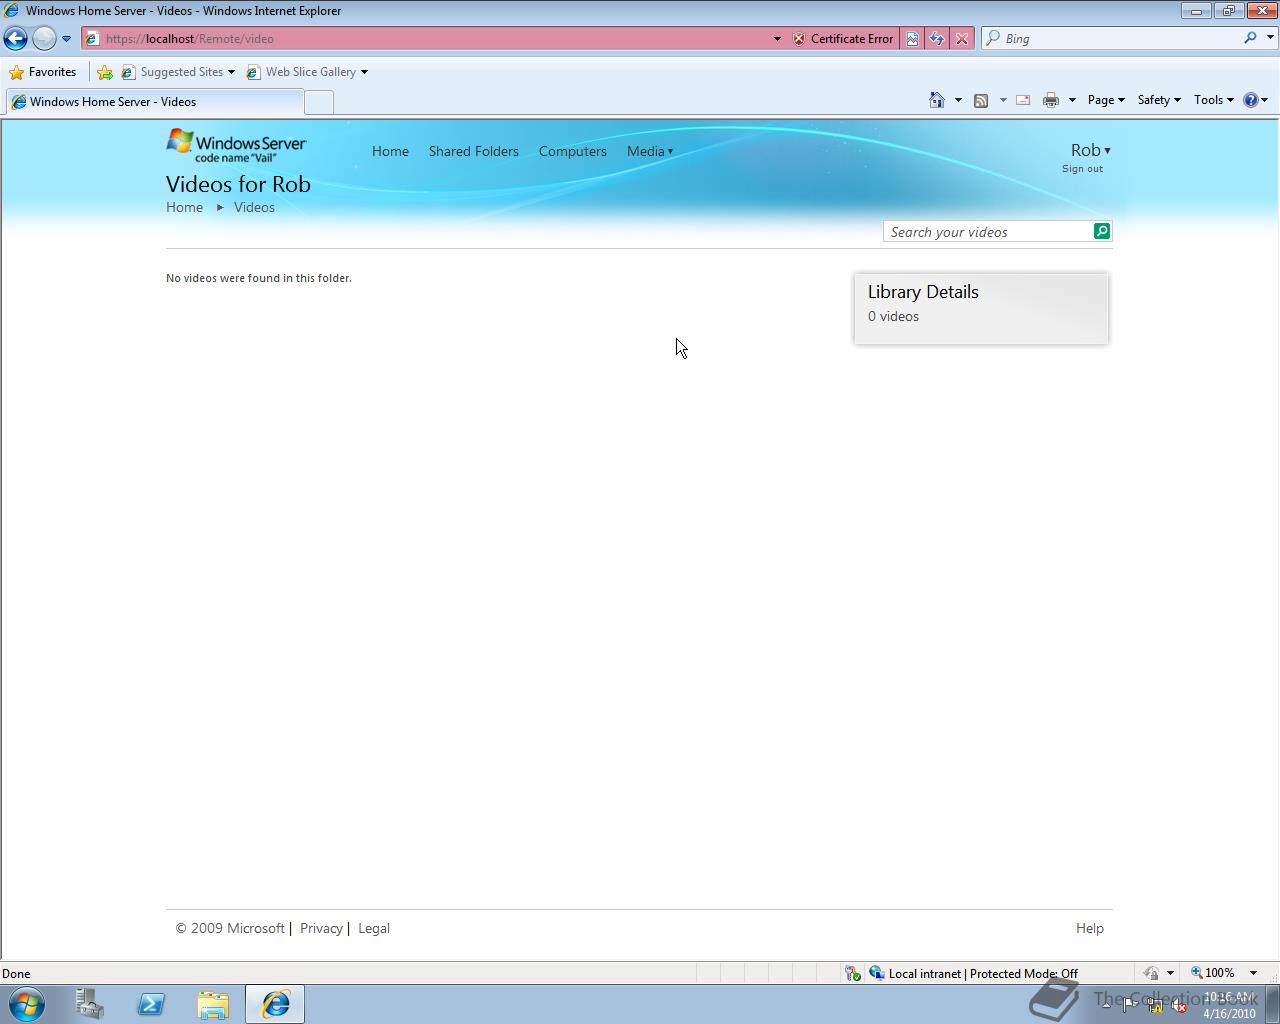Open Shared Folders in navigation bar
This screenshot has width=1280, height=1024.
(474, 151)
